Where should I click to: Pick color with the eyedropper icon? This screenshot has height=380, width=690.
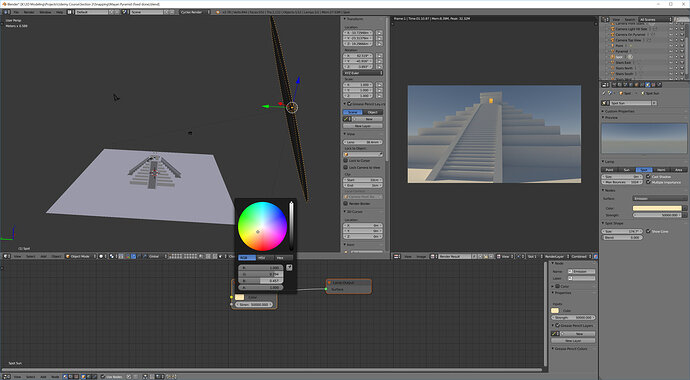coord(289,267)
